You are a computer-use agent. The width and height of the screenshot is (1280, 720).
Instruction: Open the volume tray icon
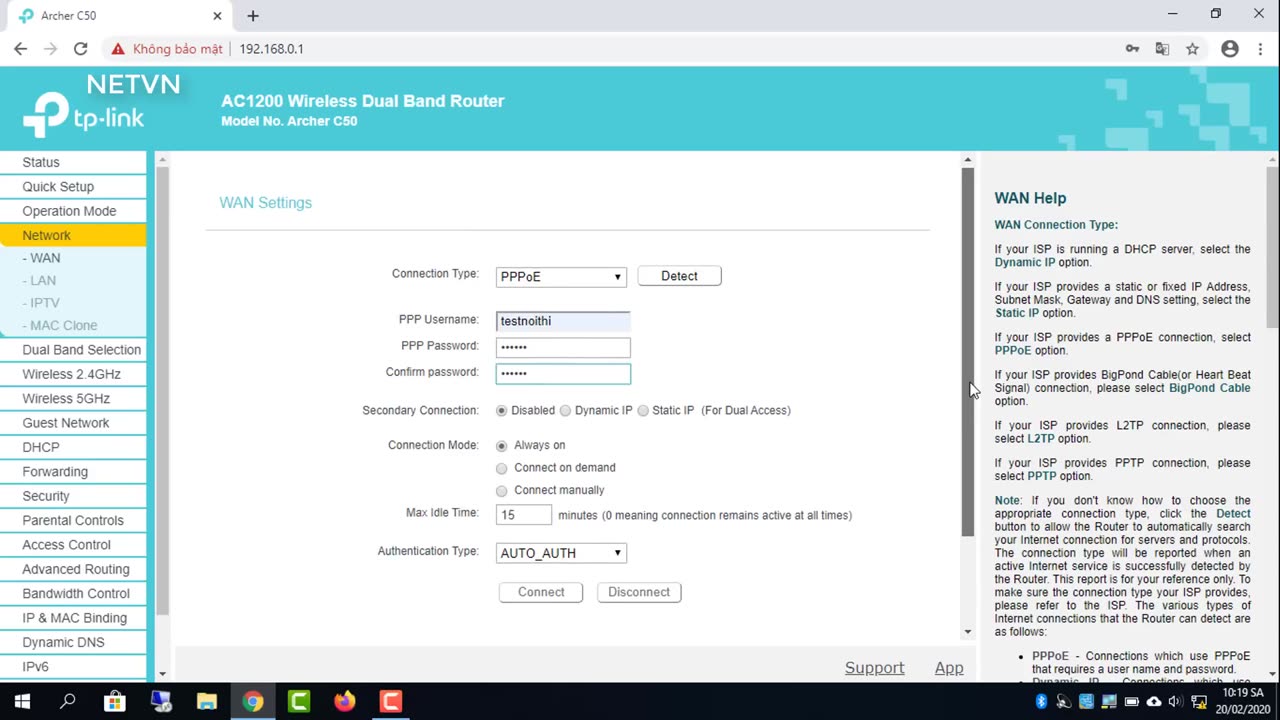click(1176, 701)
